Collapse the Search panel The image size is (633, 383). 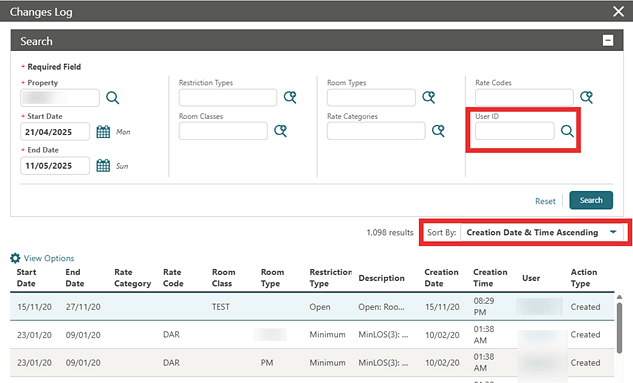pyautogui.click(x=608, y=40)
